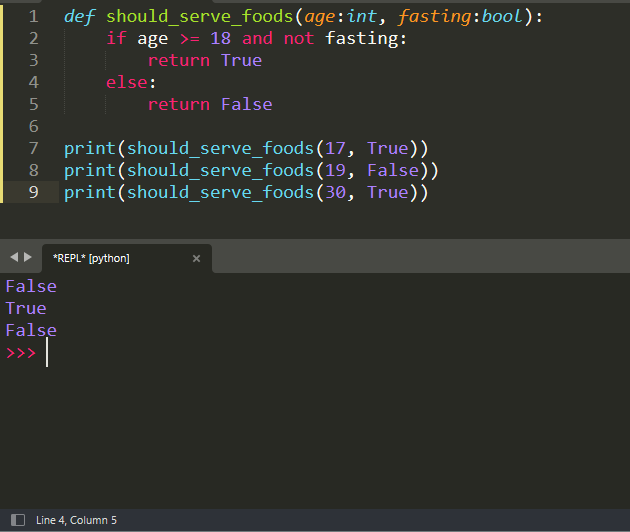Click the first False output in REPL
630x532 pixels.
tap(31, 286)
